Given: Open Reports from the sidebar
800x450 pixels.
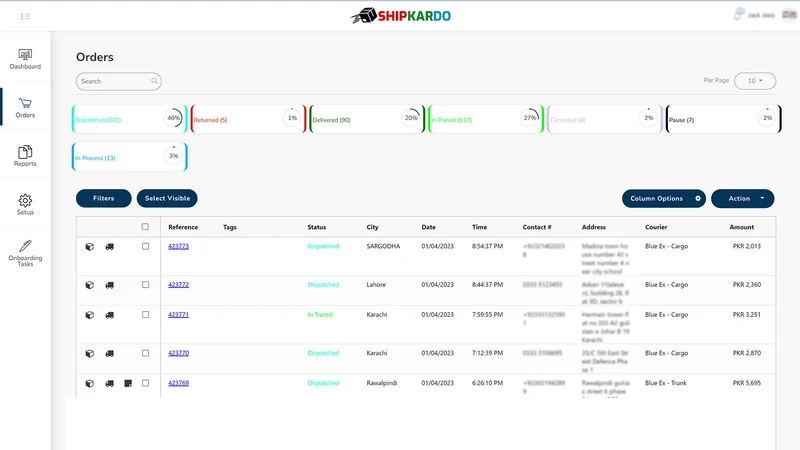Looking at the screenshot, I should coord(25,156).
